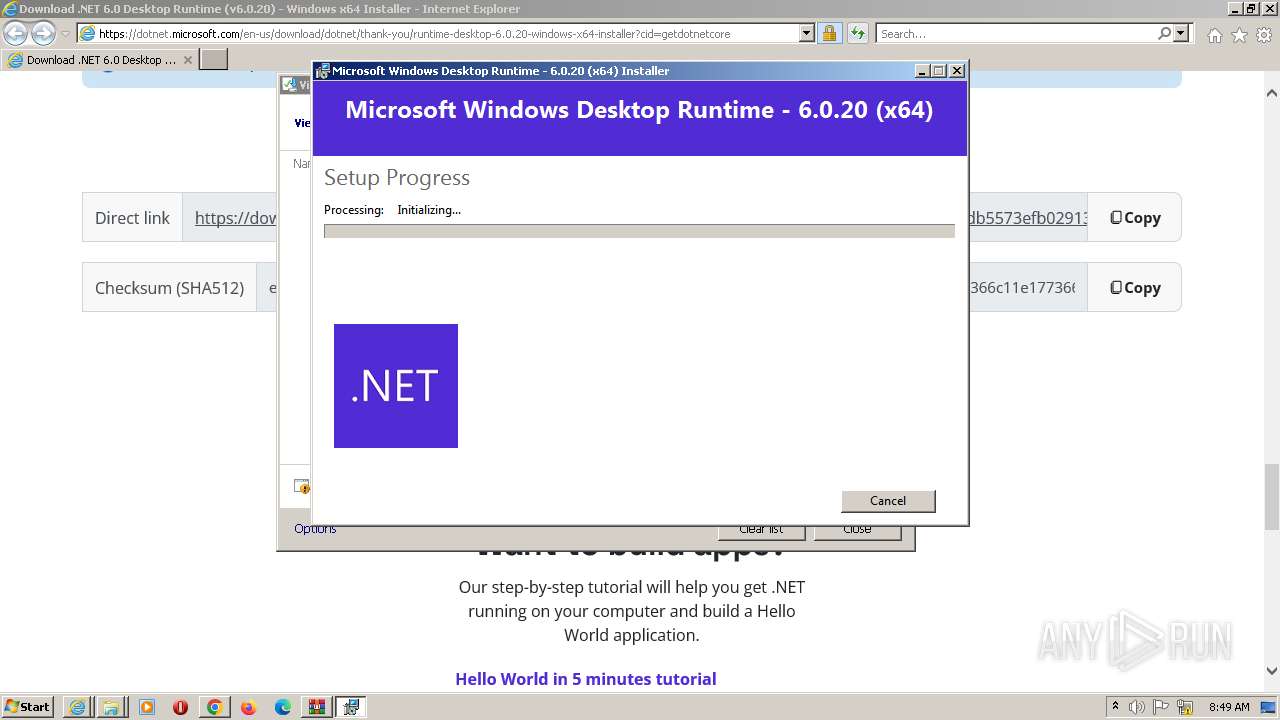This screenshot has width=1280, height=720.
Task: Click the Setup Progress heading
Action: (397, 178)
